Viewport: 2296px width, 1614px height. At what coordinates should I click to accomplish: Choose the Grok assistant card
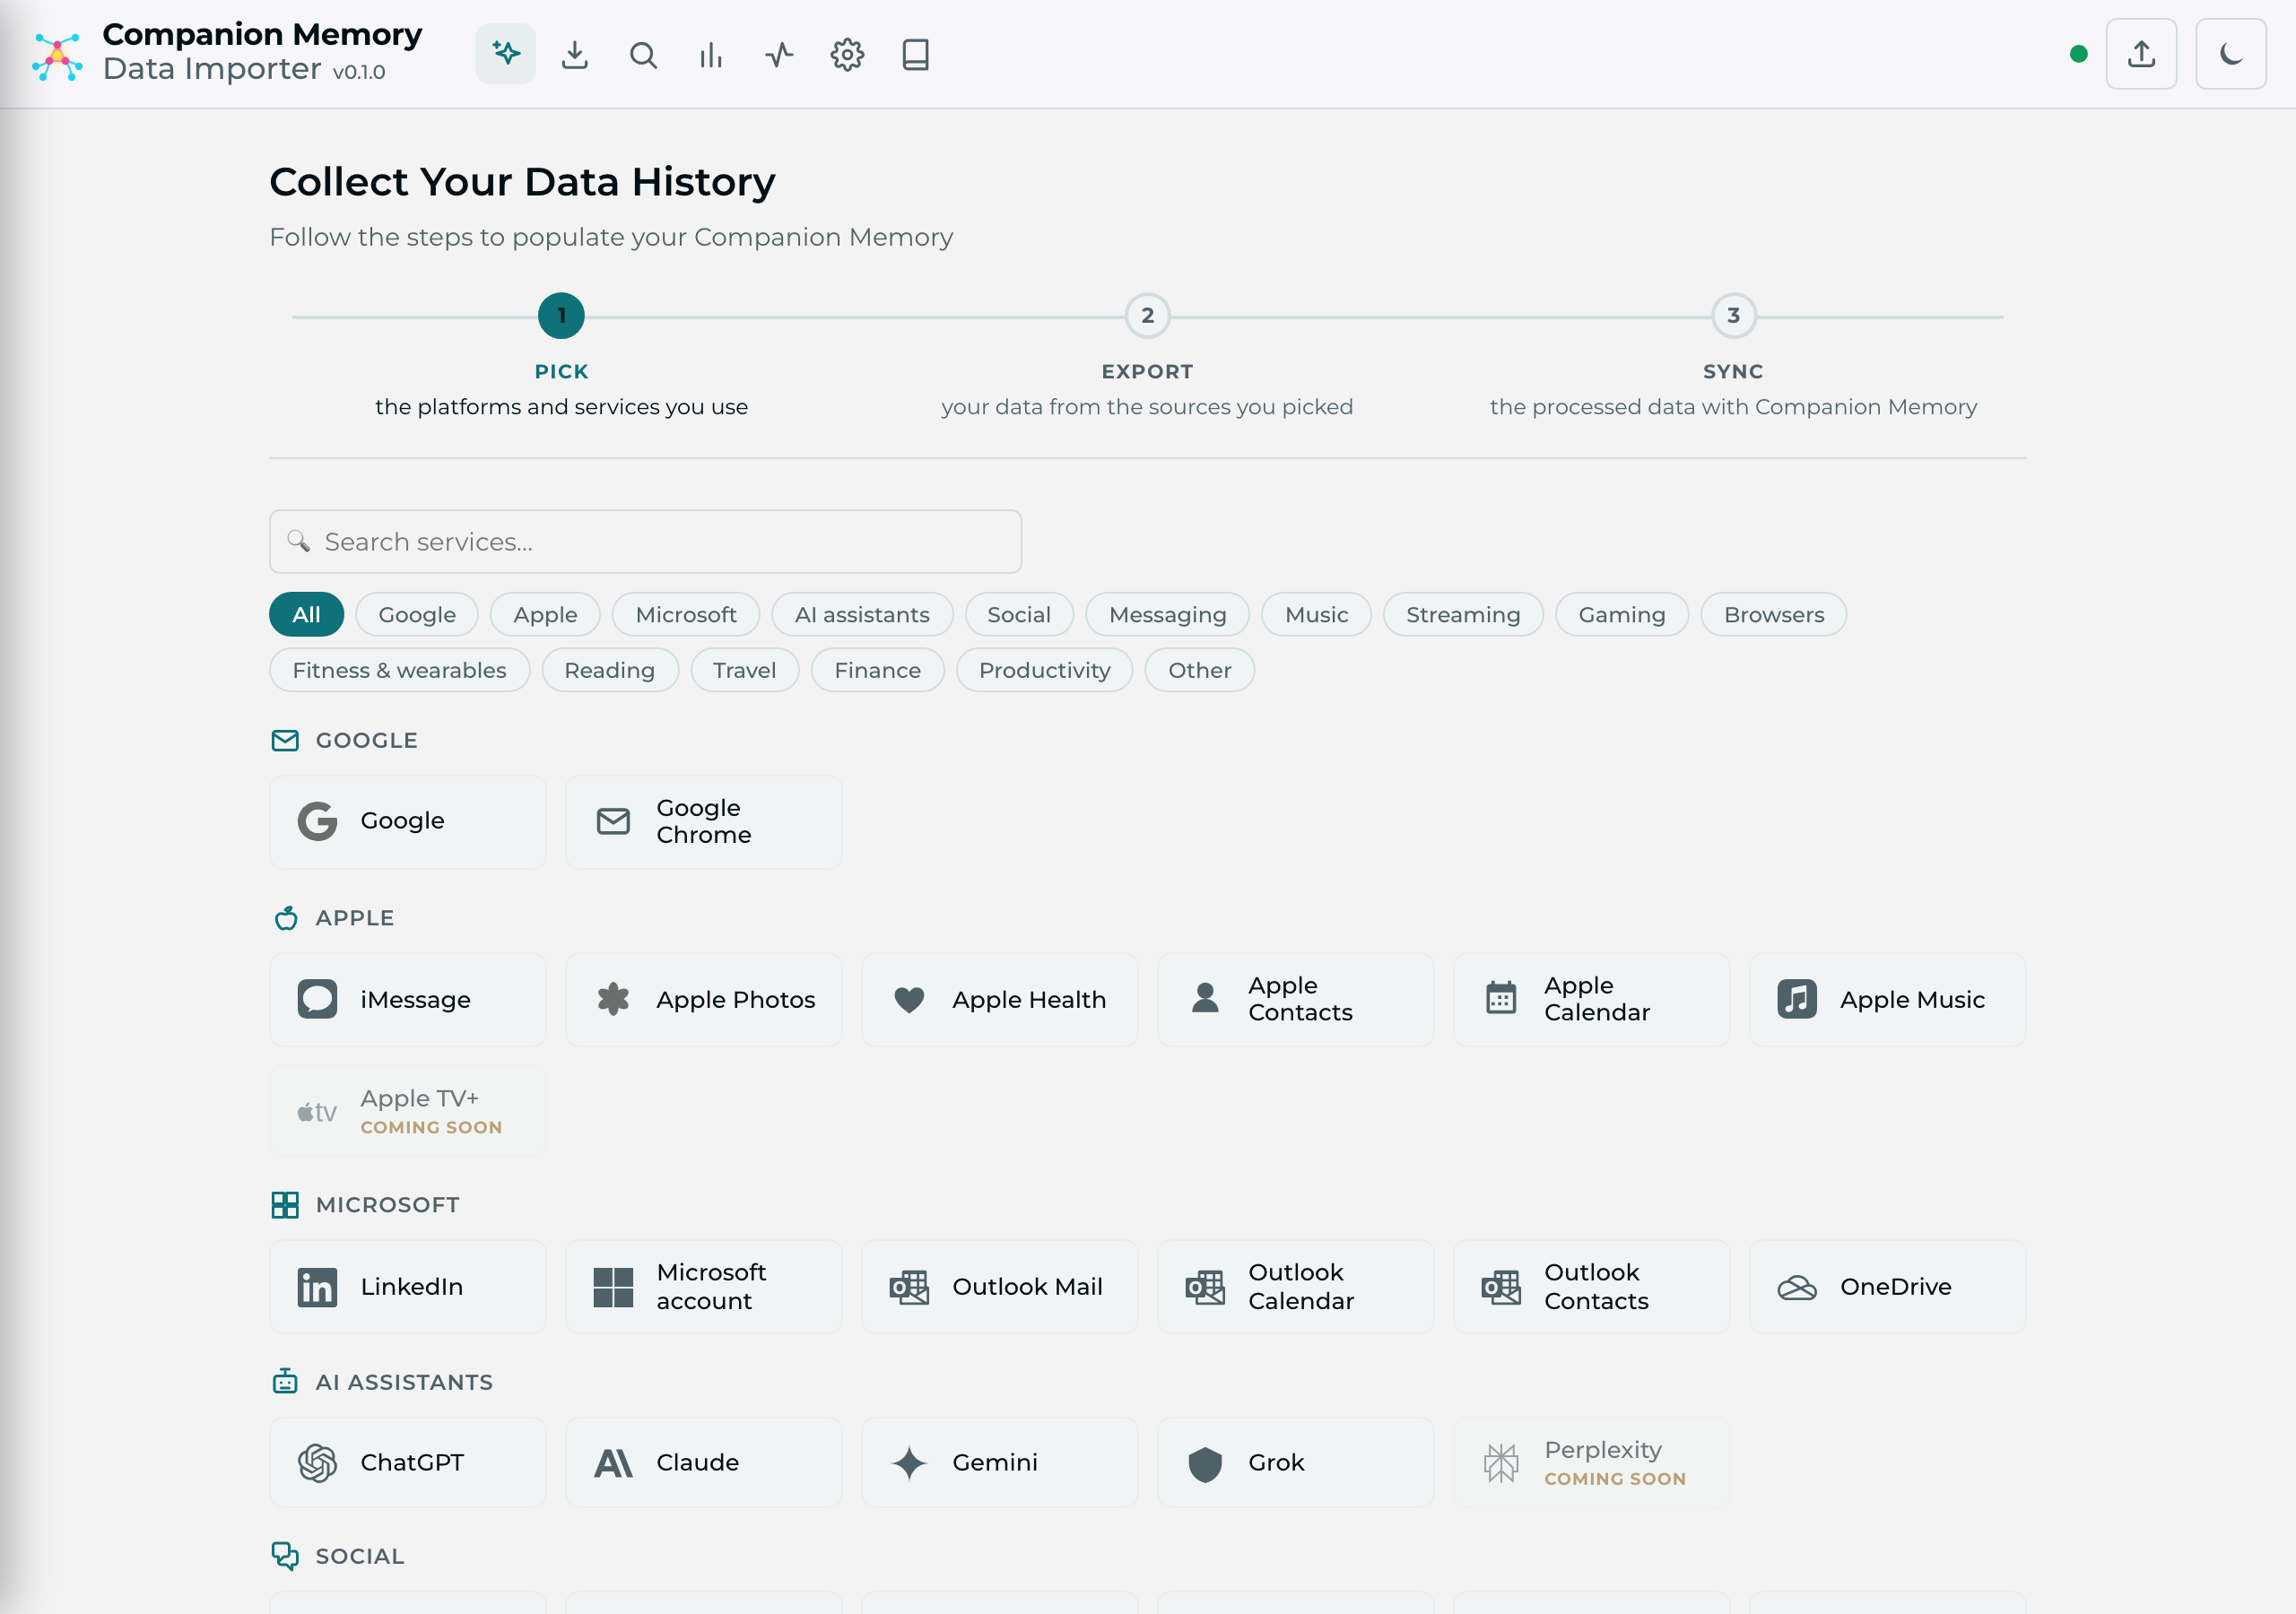(1296, 1462)
